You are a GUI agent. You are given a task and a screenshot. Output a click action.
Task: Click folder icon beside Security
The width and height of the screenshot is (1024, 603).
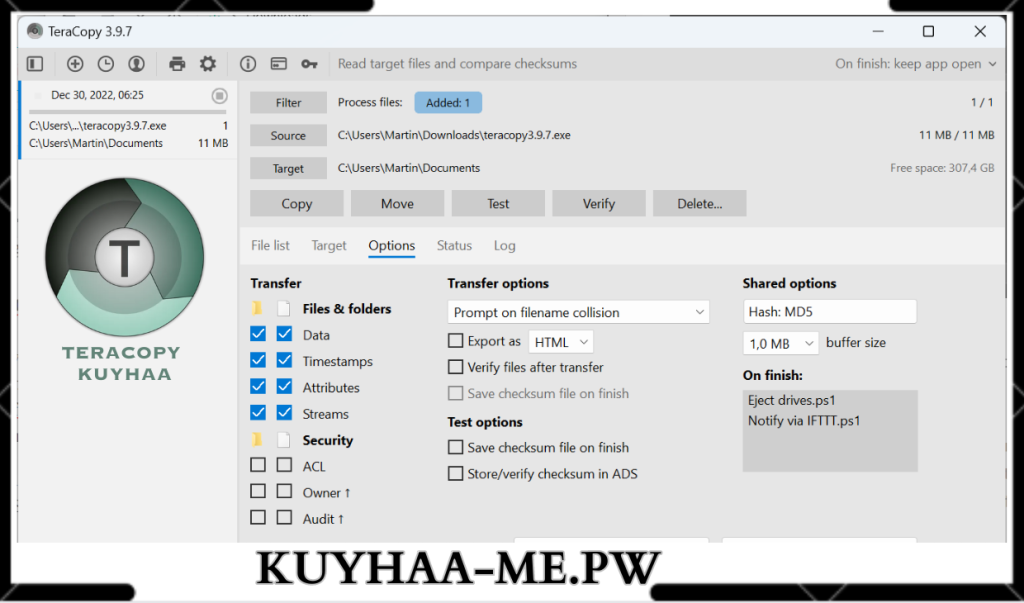[258, 440]
